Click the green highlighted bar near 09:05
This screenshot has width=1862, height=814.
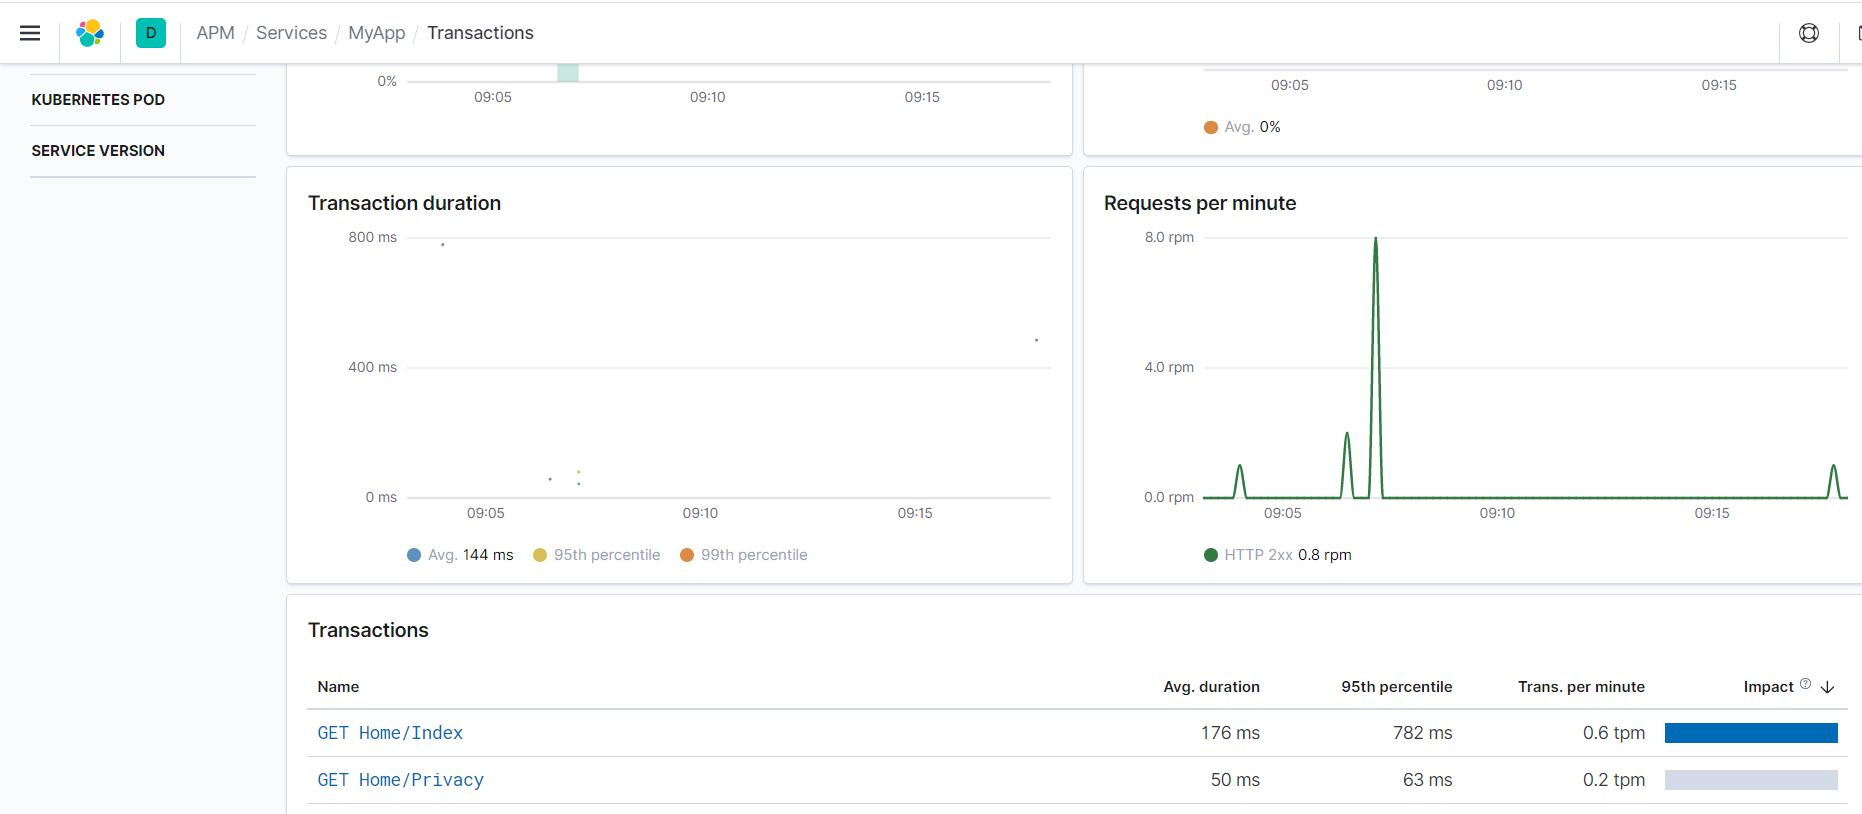coord(568,73)
